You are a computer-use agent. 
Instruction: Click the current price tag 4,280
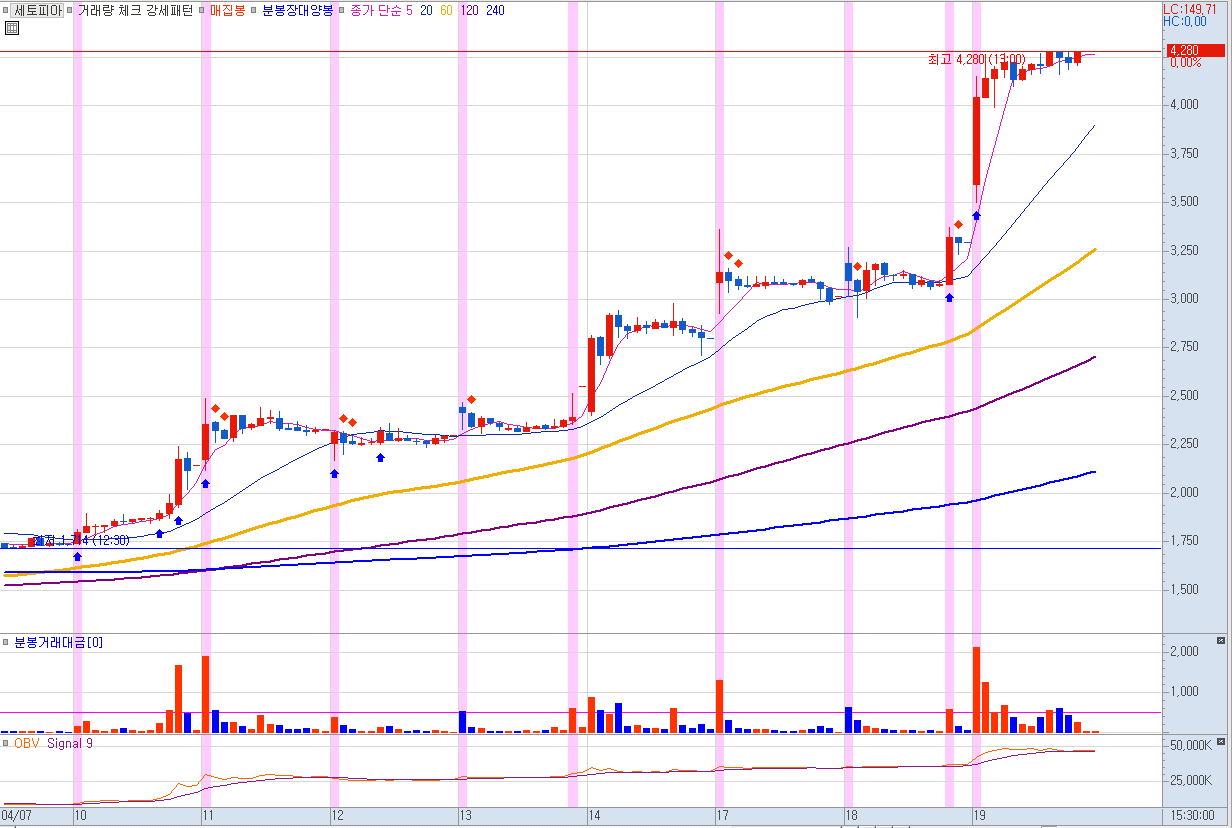(1196, 50)
